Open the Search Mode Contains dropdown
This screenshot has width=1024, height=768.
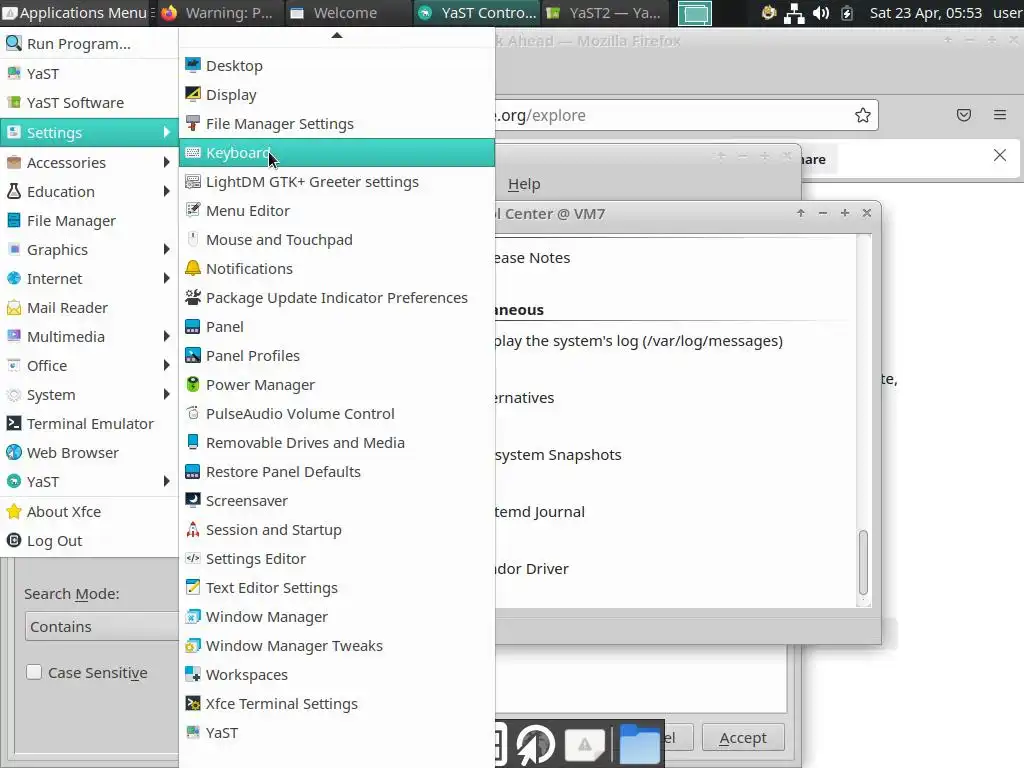point(101,626)
